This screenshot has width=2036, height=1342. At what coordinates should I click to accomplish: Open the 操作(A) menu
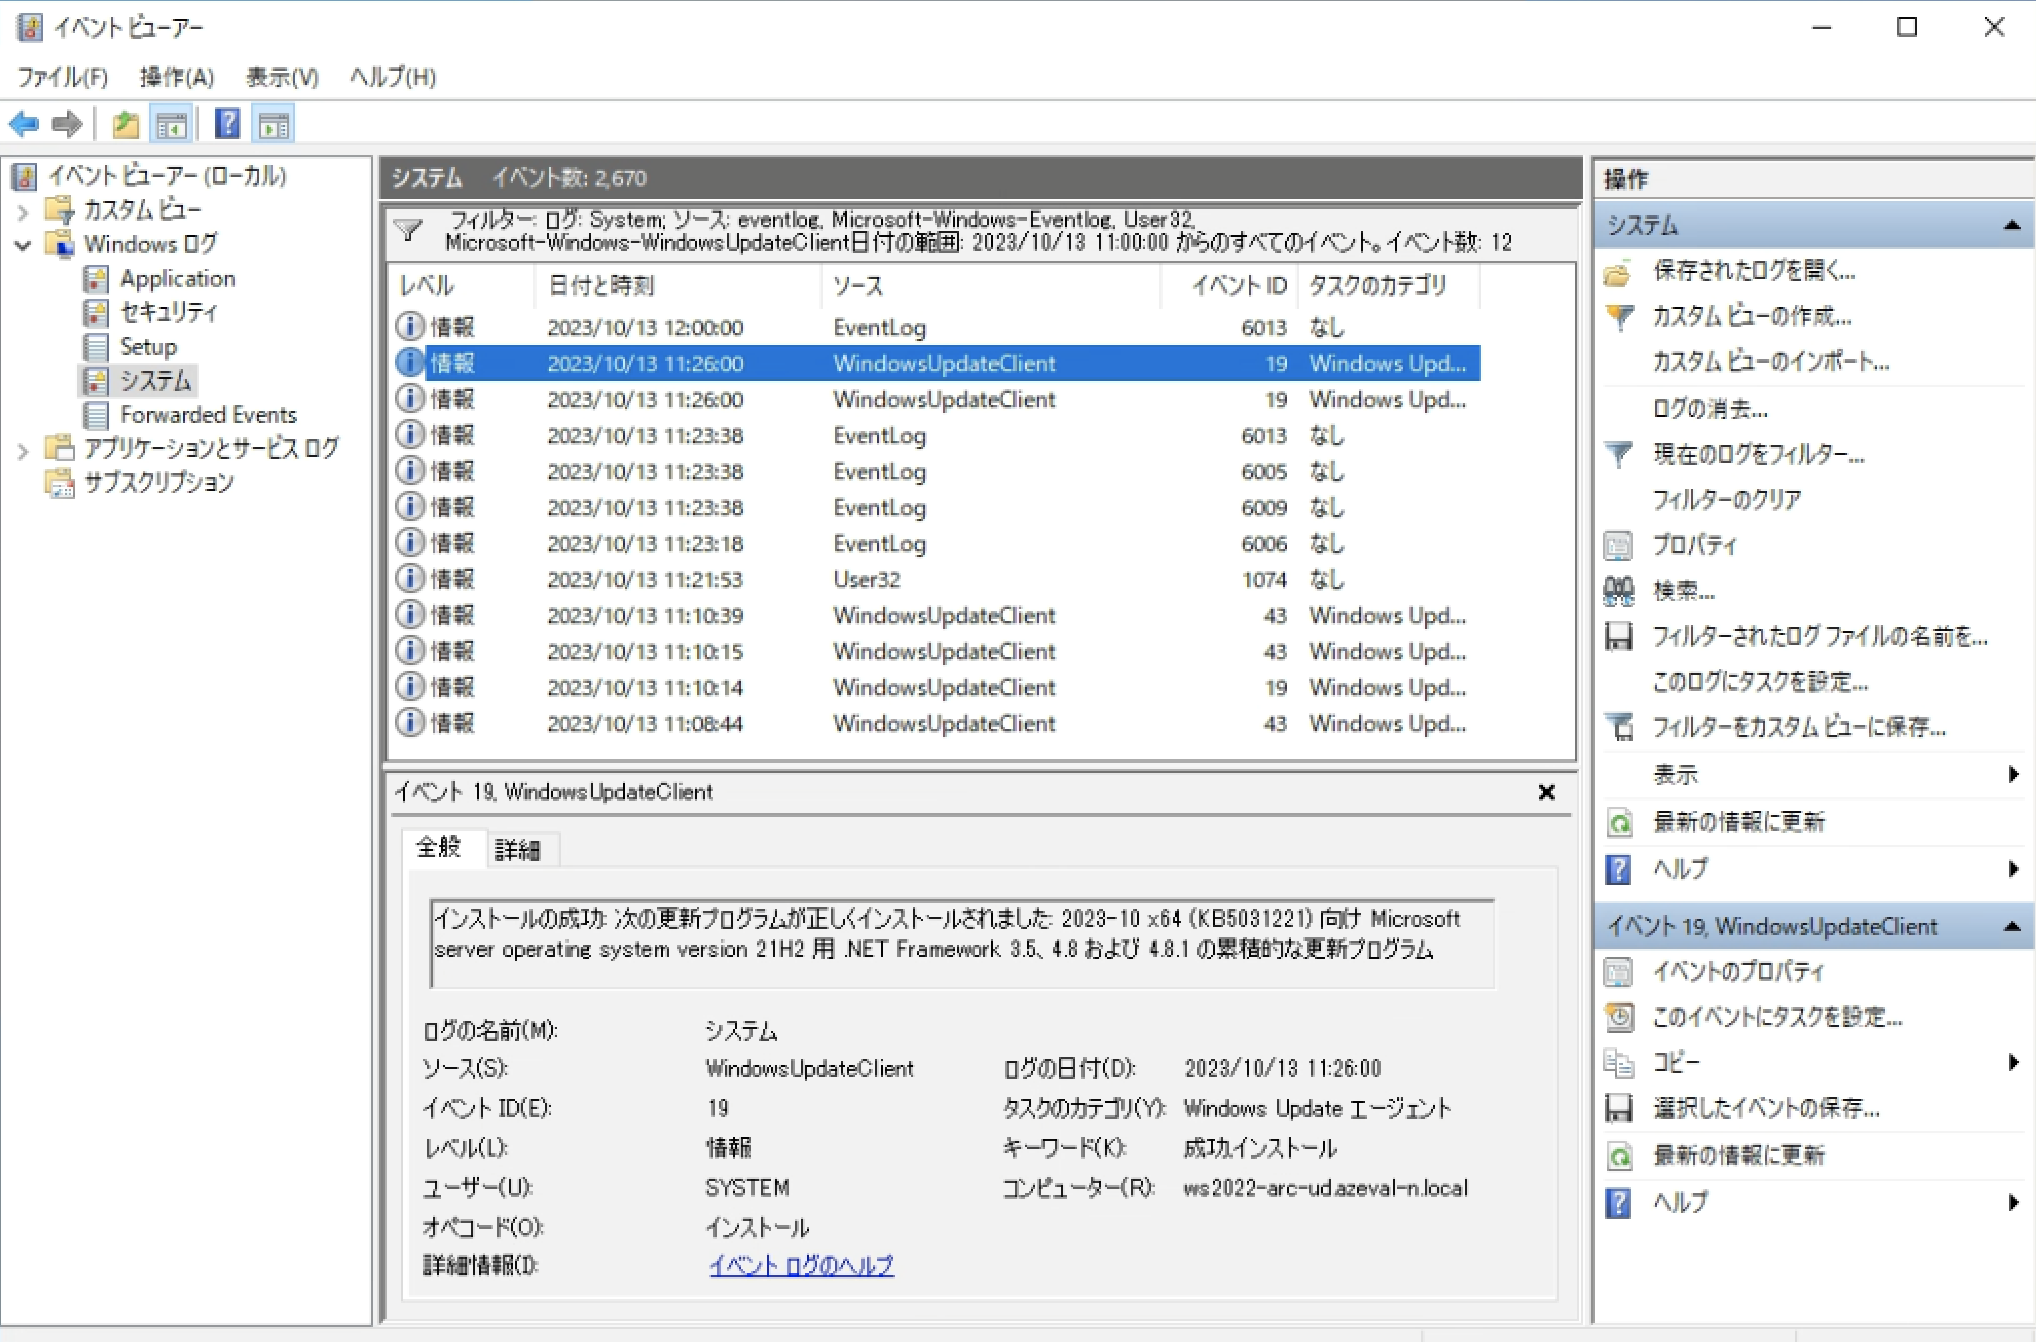pyautogui.click(x=177, y=77)
